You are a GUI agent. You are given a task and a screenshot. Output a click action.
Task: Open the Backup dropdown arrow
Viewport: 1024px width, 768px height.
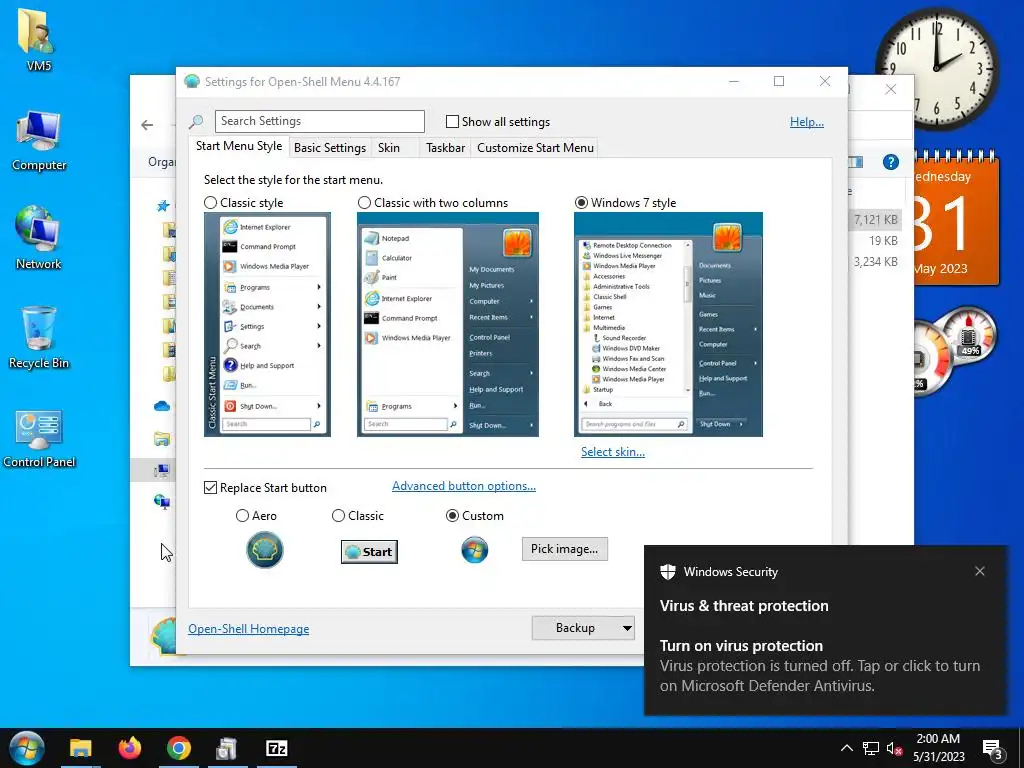(x=627, y=628)
